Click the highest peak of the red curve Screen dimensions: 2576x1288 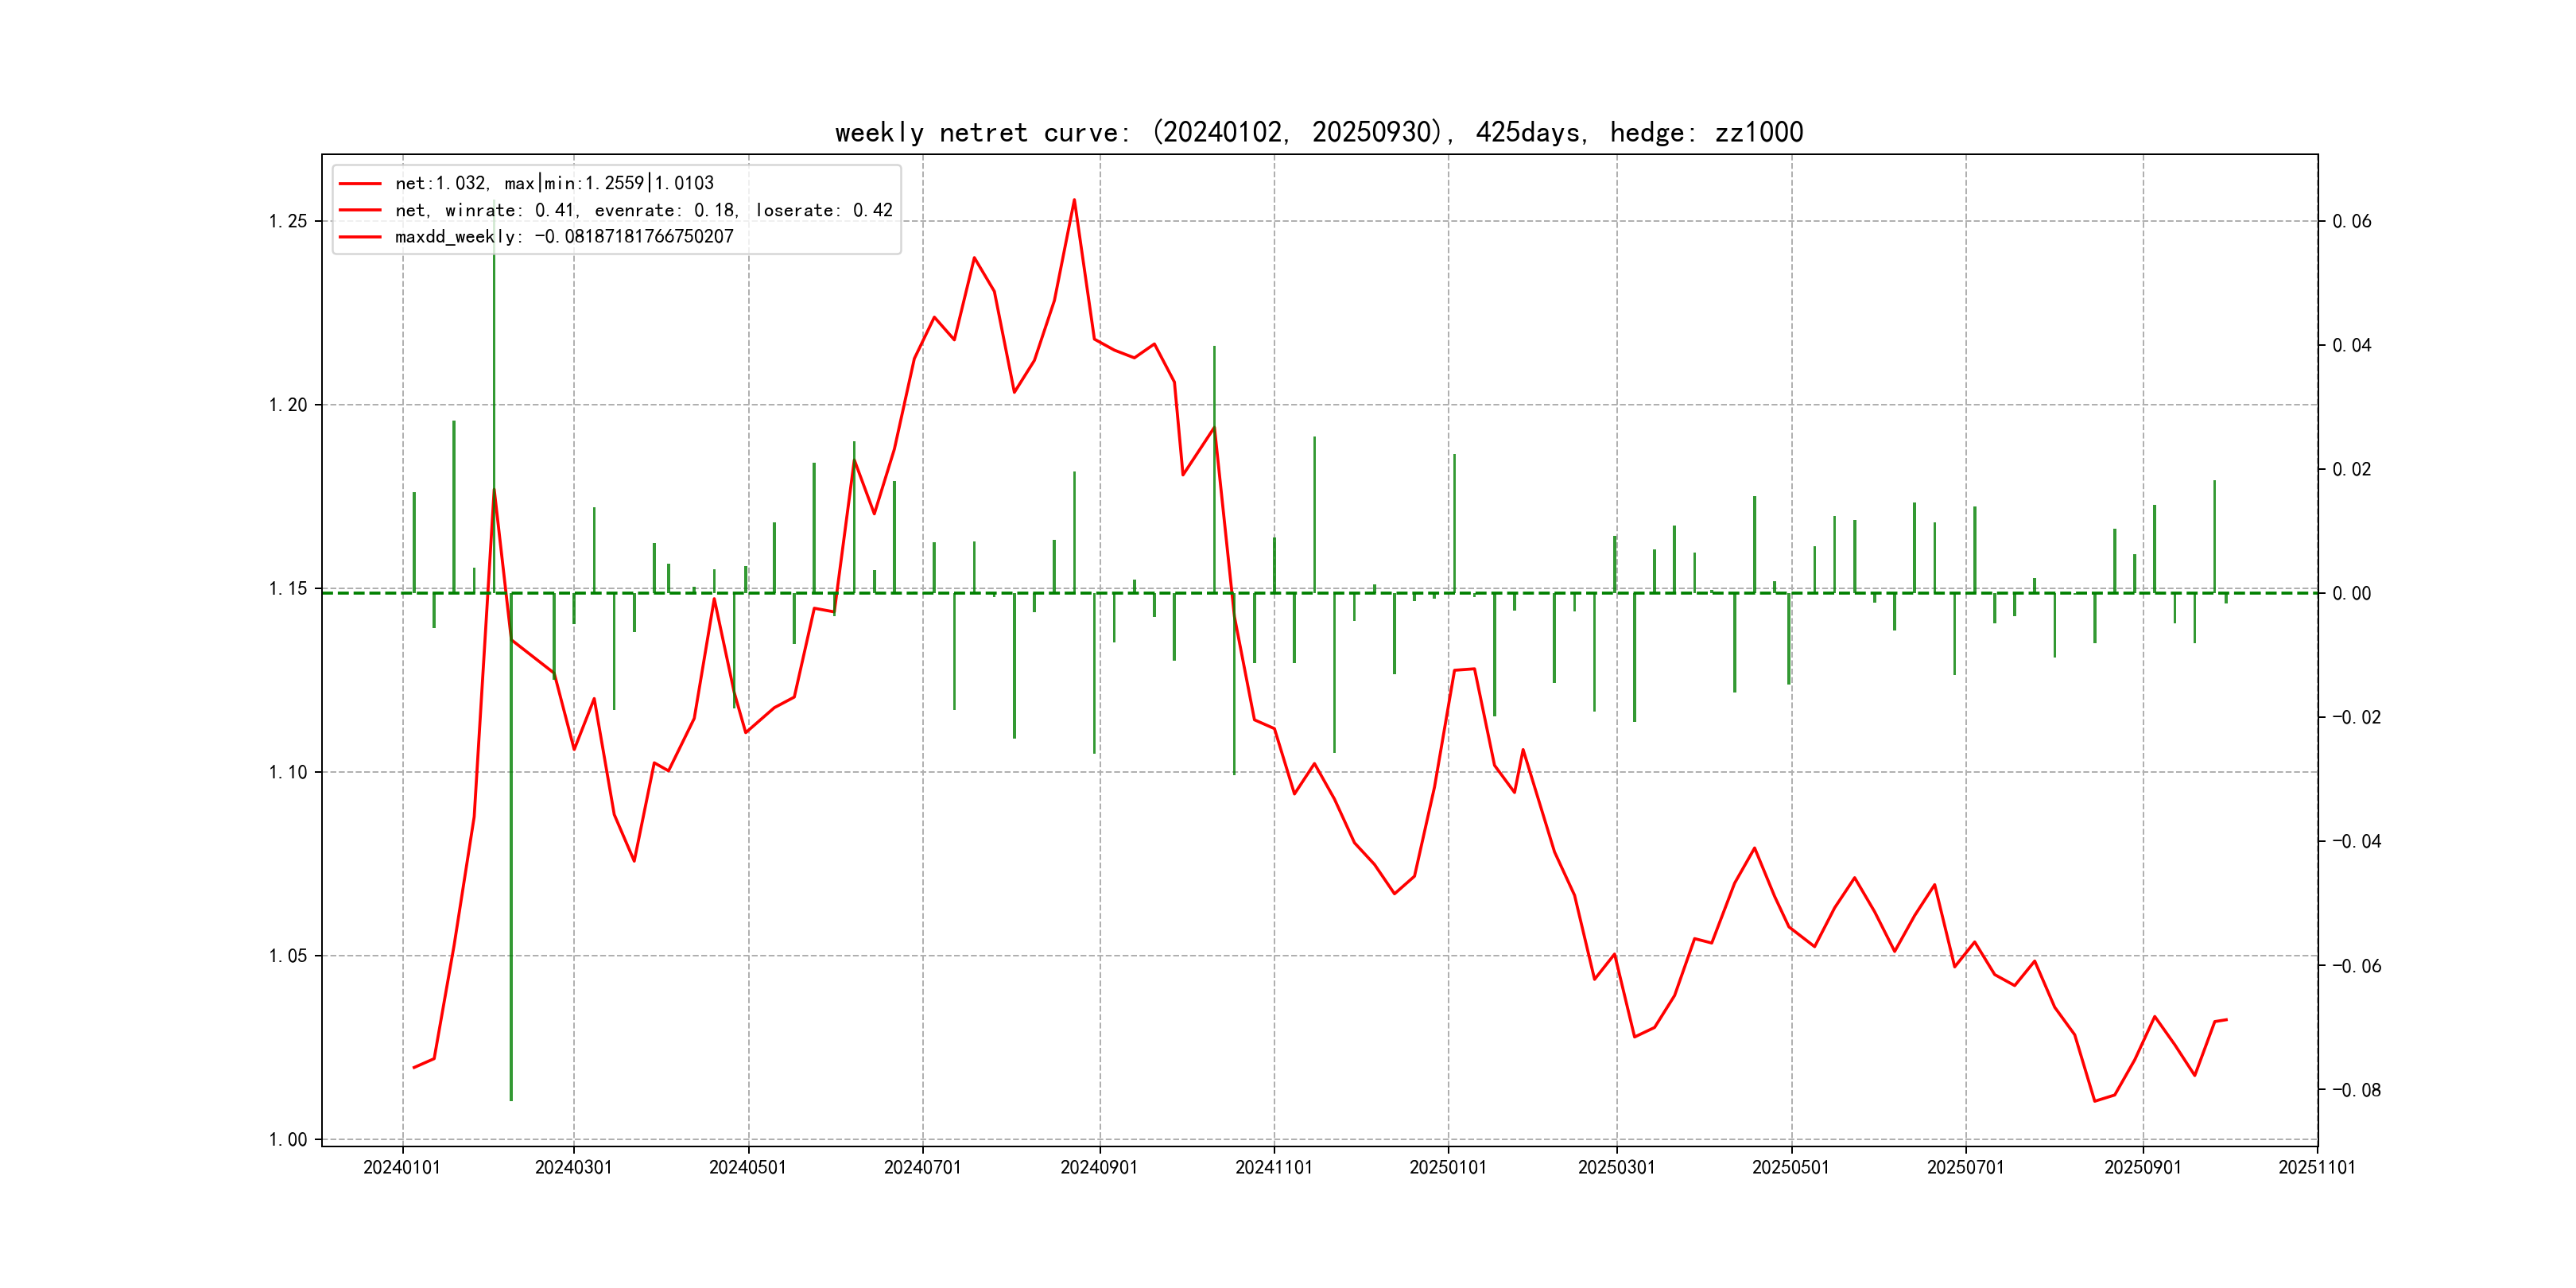point(1074,200)
